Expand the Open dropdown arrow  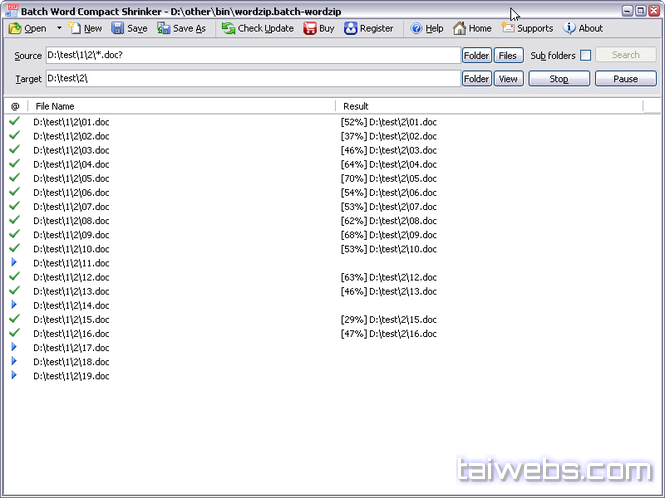click(x=59, y=29)
